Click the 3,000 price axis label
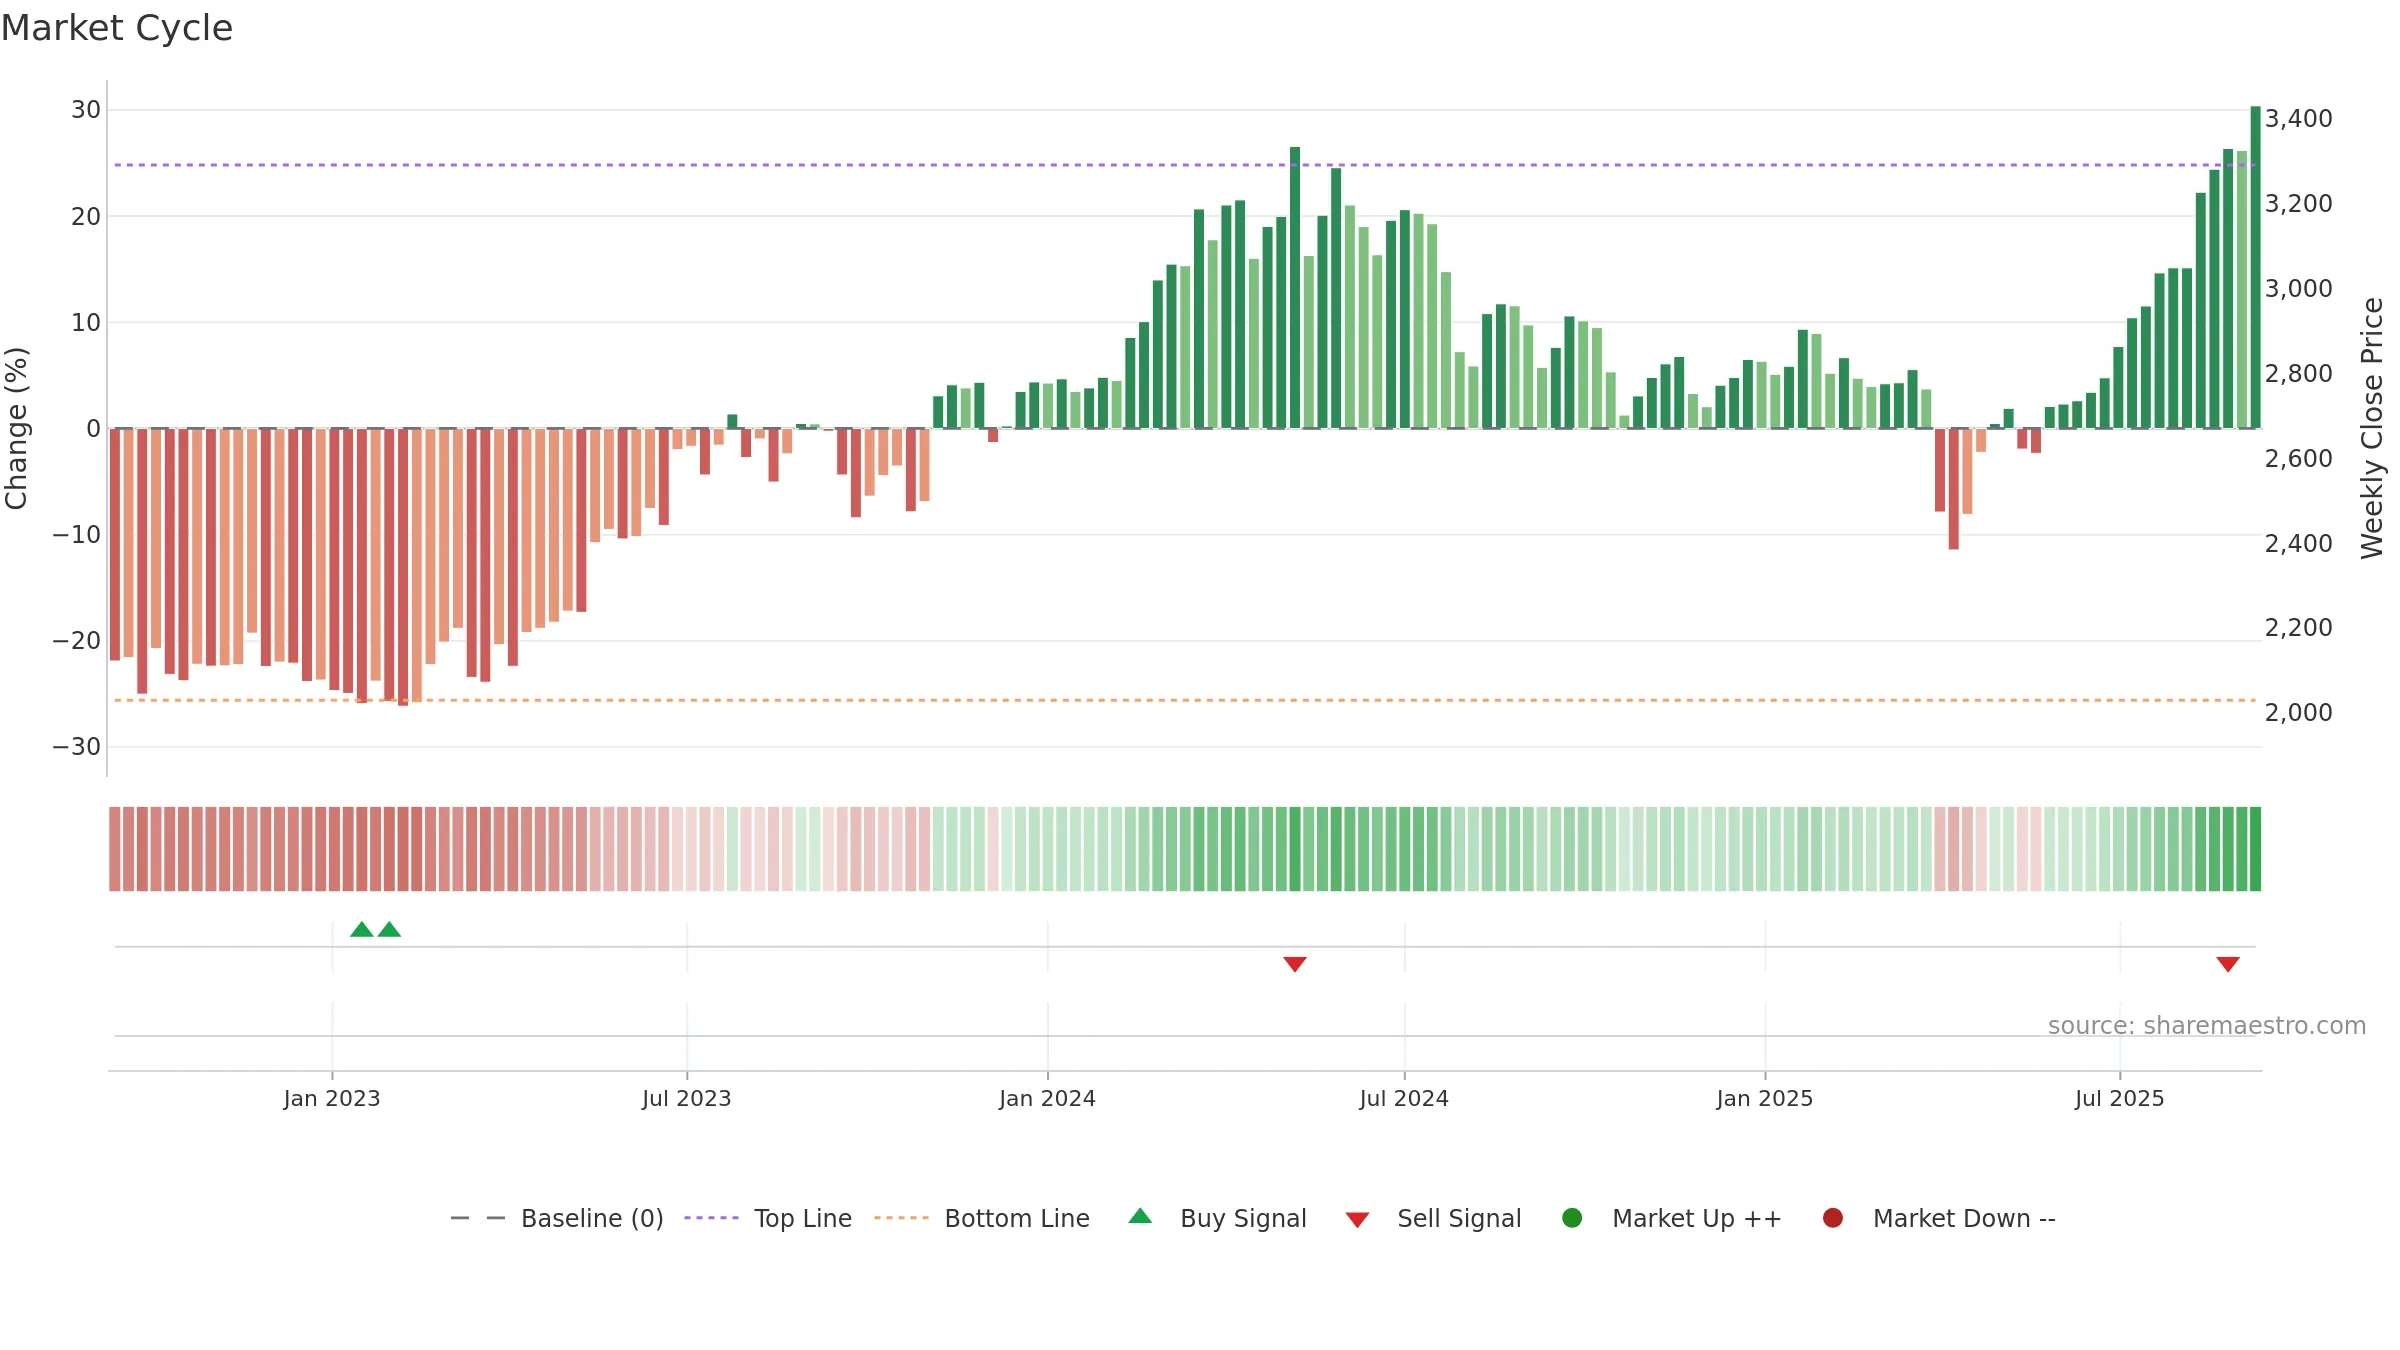 click(2299, 289)
